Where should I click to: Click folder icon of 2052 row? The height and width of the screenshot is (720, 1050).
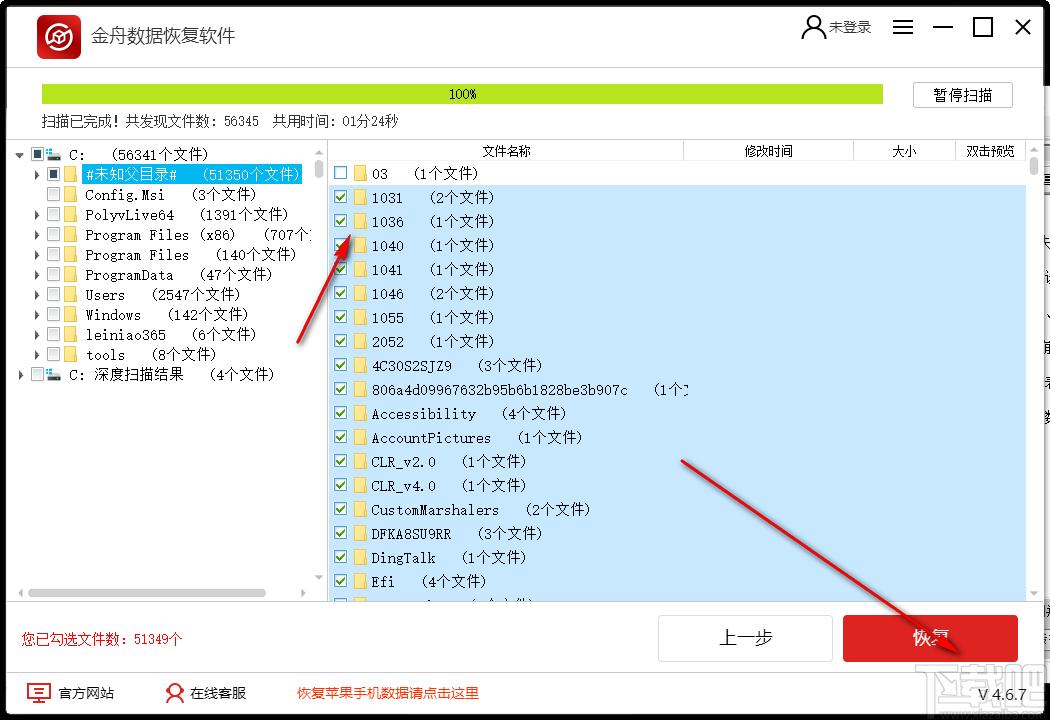(x=360, y=342)
